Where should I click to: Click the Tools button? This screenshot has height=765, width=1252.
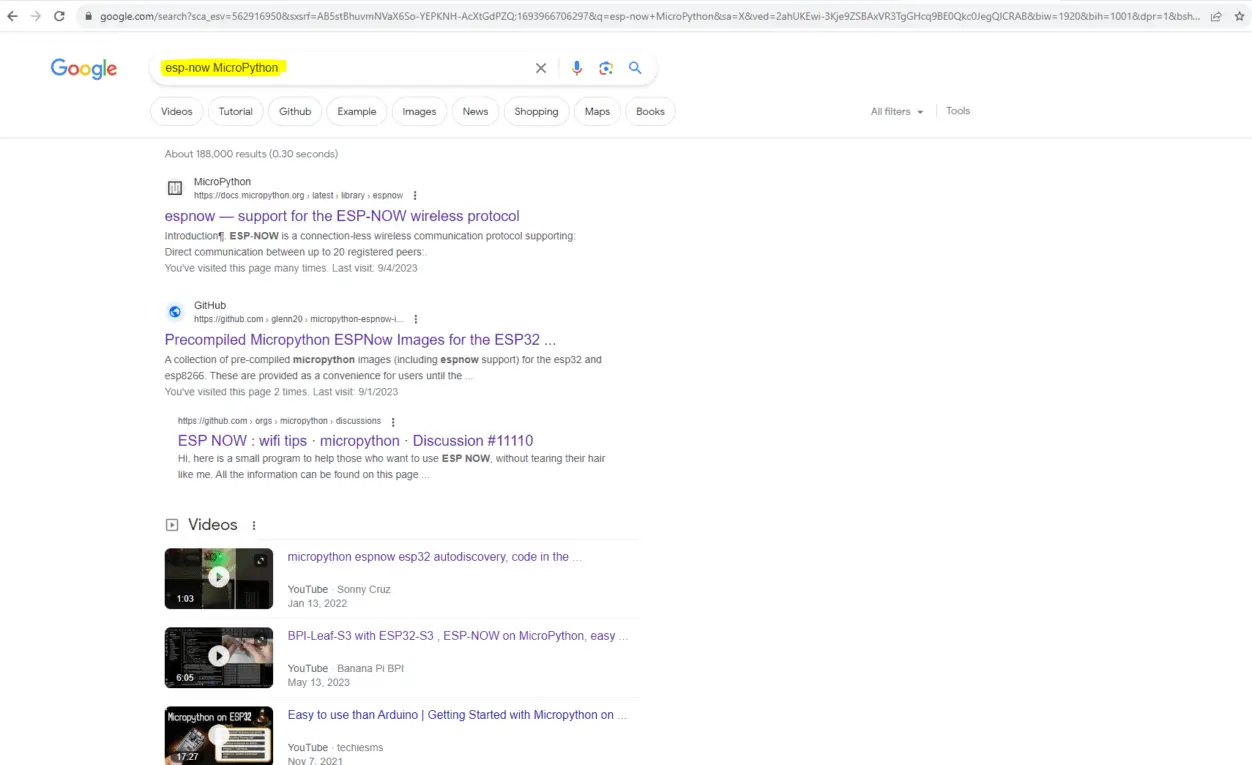pos(957,111)
